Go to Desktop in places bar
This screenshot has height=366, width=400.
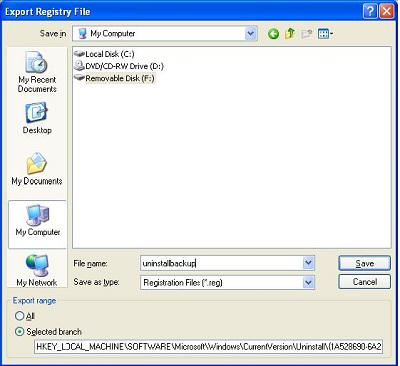tap(37, 118)
